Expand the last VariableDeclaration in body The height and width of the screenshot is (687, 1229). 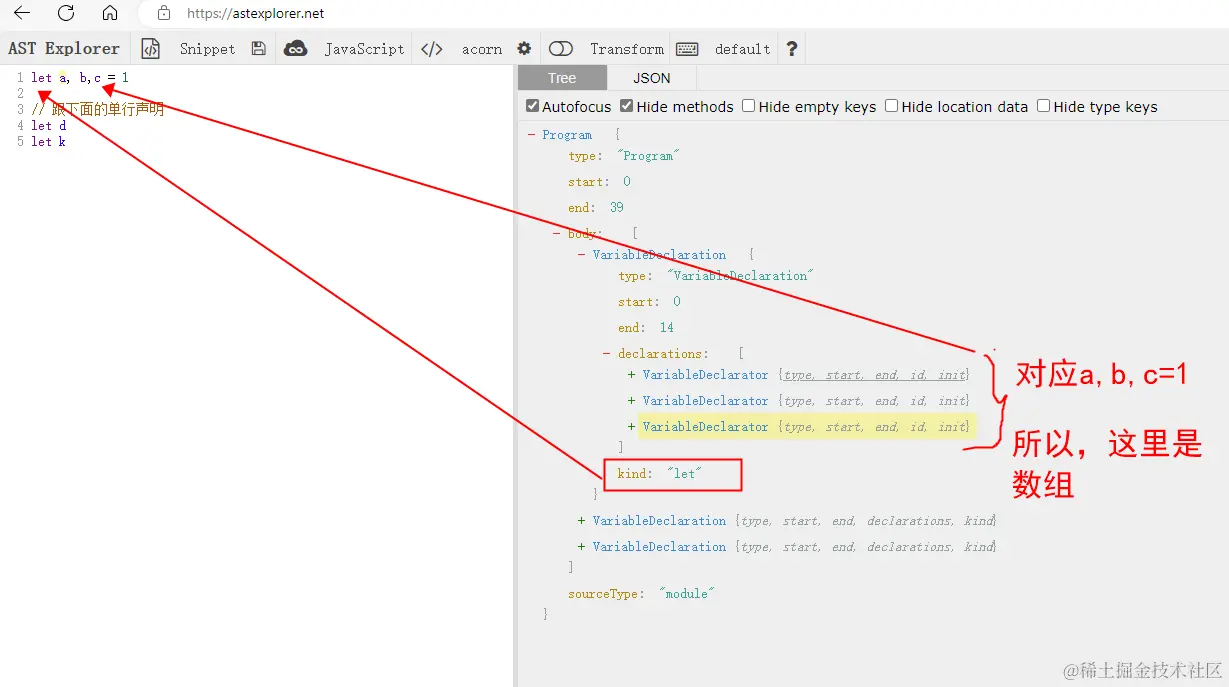581,547
